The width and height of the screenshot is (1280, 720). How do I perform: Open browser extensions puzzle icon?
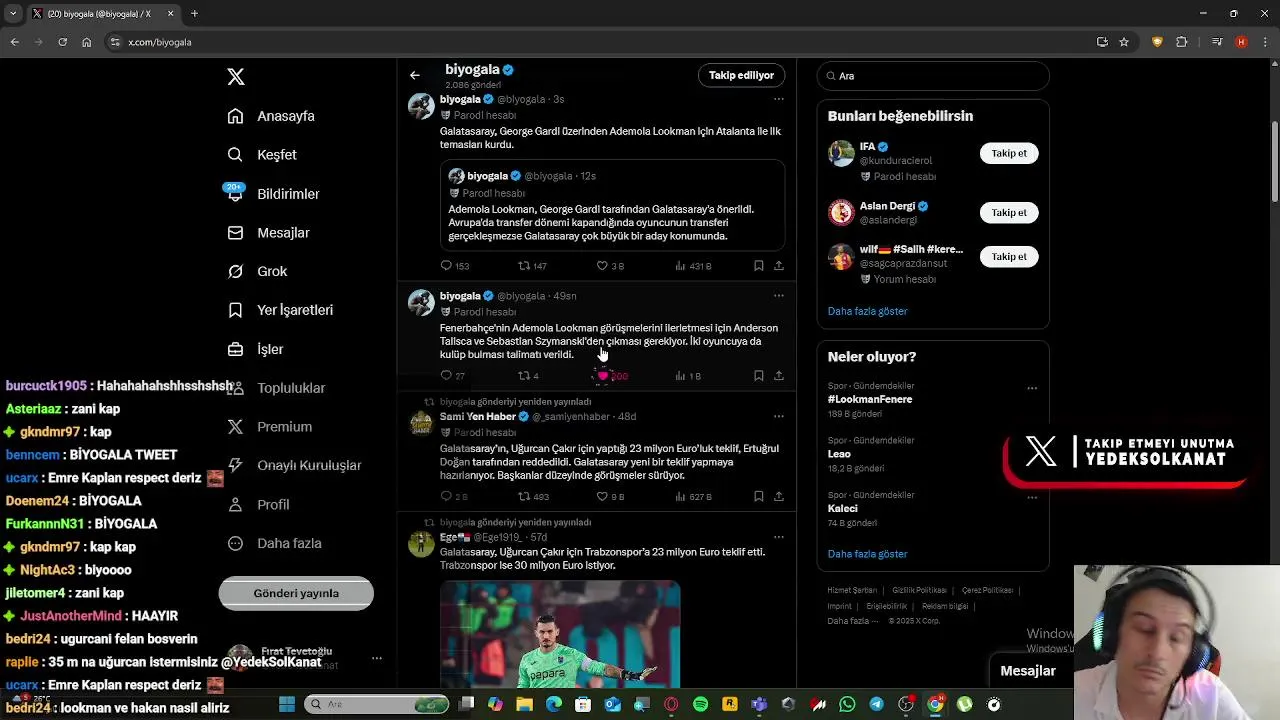tap(1182, 42)
